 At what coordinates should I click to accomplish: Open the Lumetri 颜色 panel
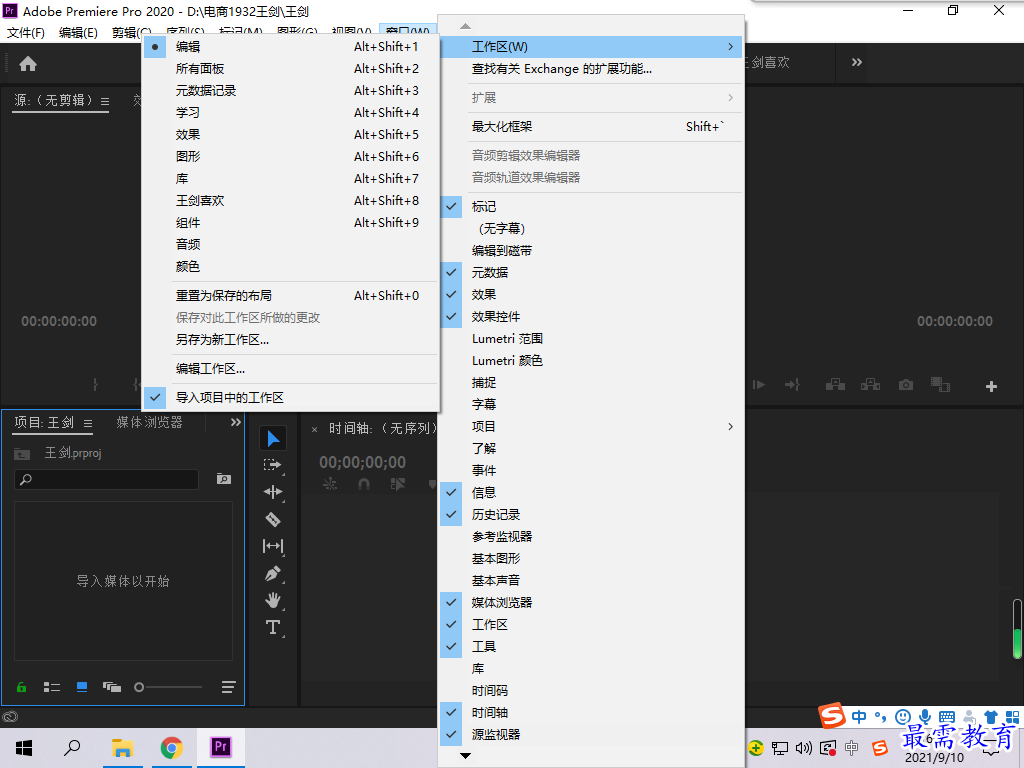(x=591, y=360)
